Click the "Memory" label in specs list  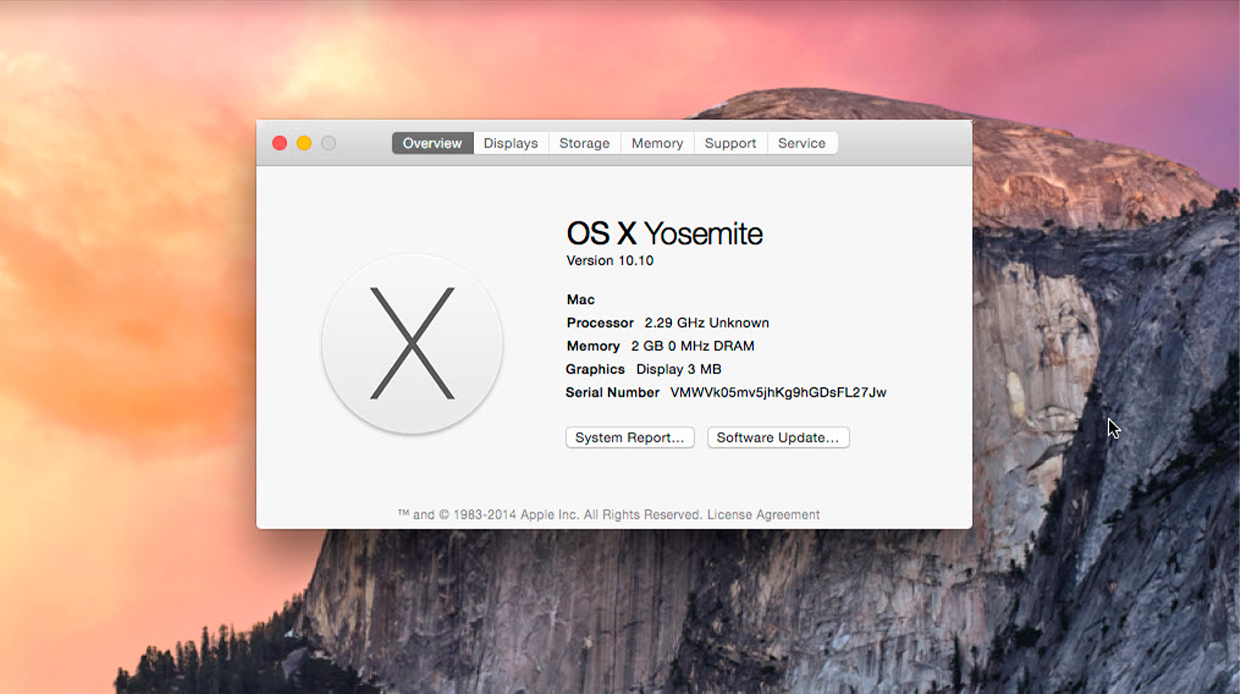pos(593,346)
